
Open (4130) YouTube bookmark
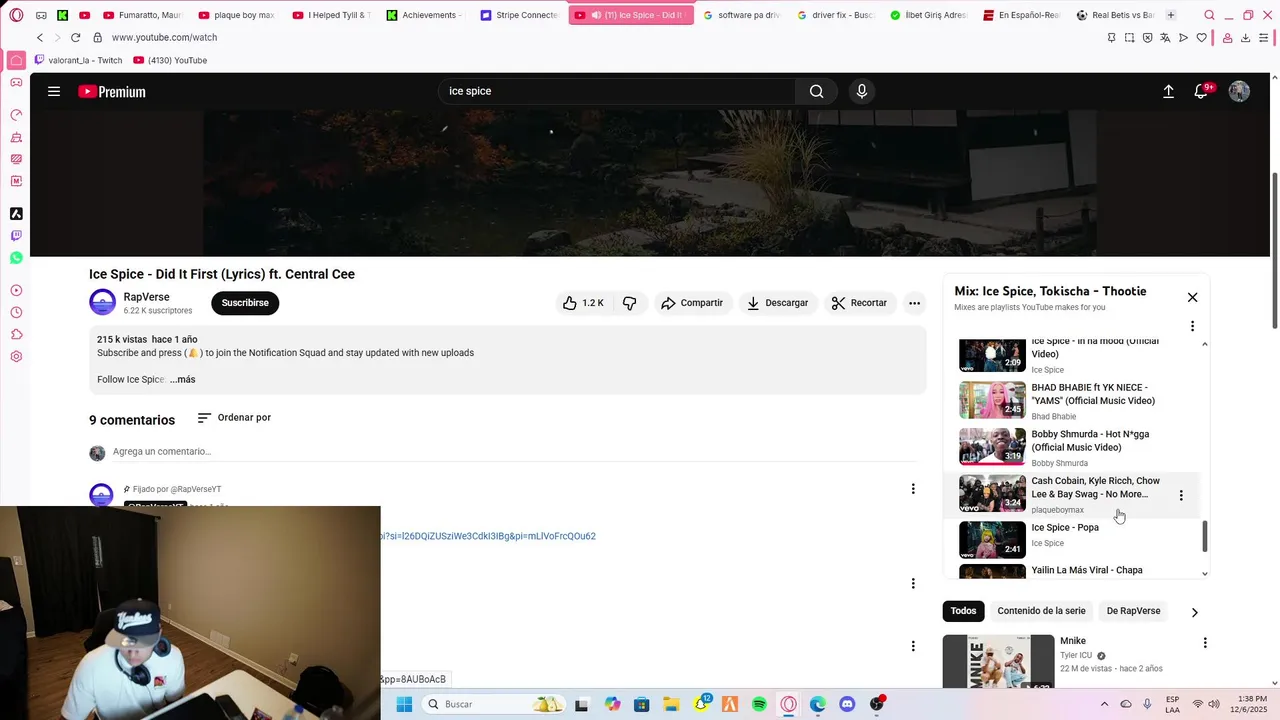(170, 60)
